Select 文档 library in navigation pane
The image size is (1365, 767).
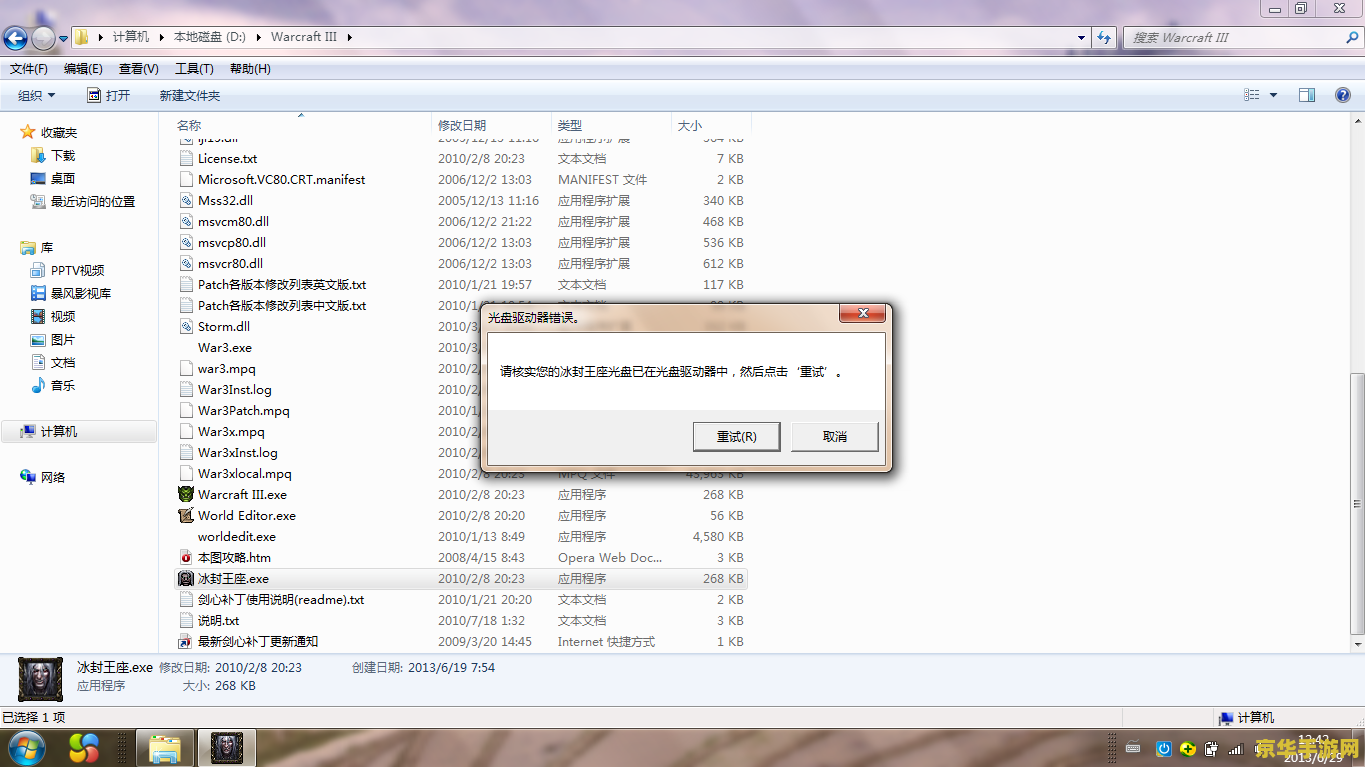point(63,362)
